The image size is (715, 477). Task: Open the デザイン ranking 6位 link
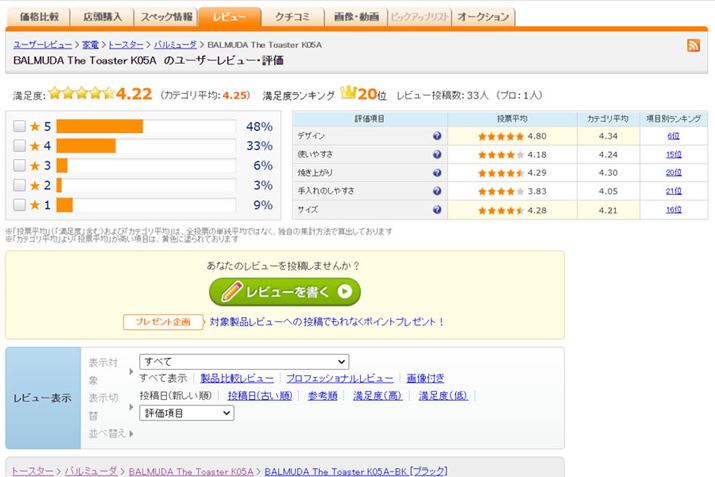coord(673,136)
